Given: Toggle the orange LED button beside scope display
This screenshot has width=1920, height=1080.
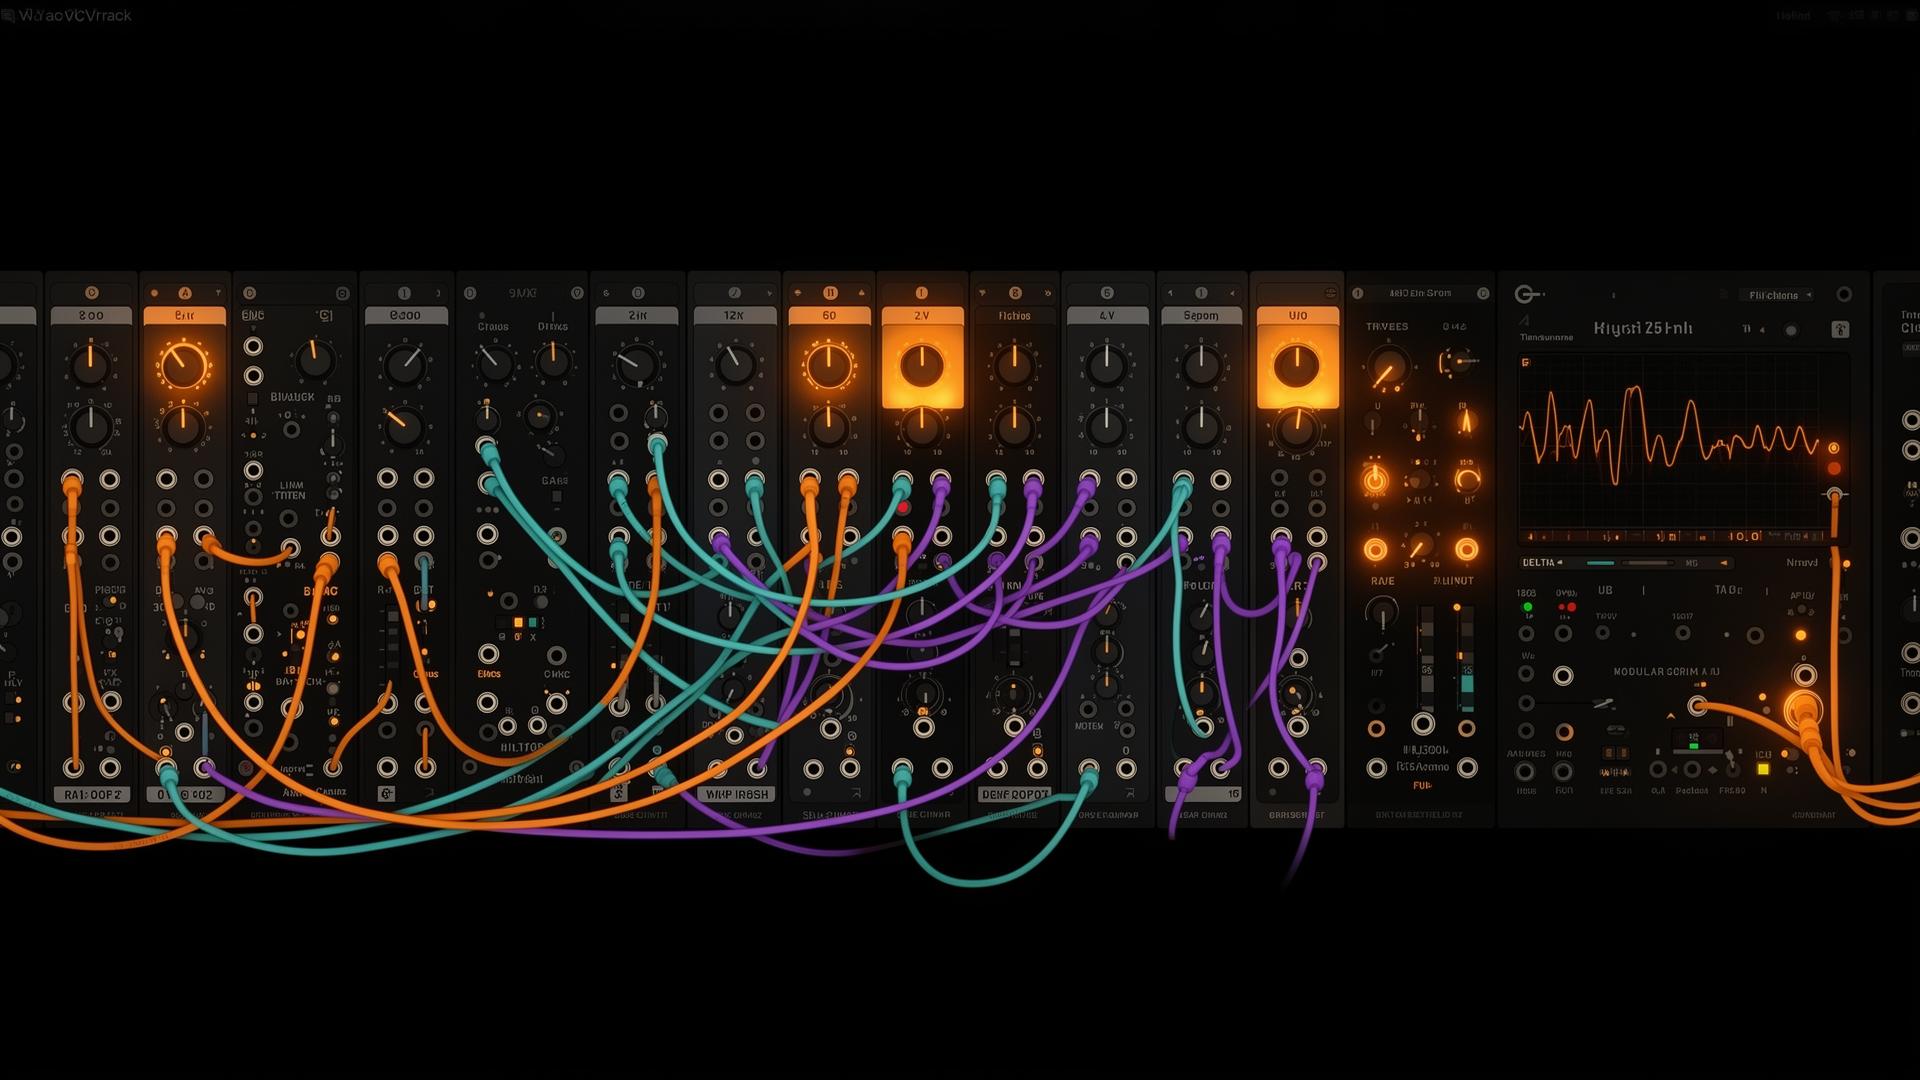Looking at the screenshot, I should click(1833, 448).
